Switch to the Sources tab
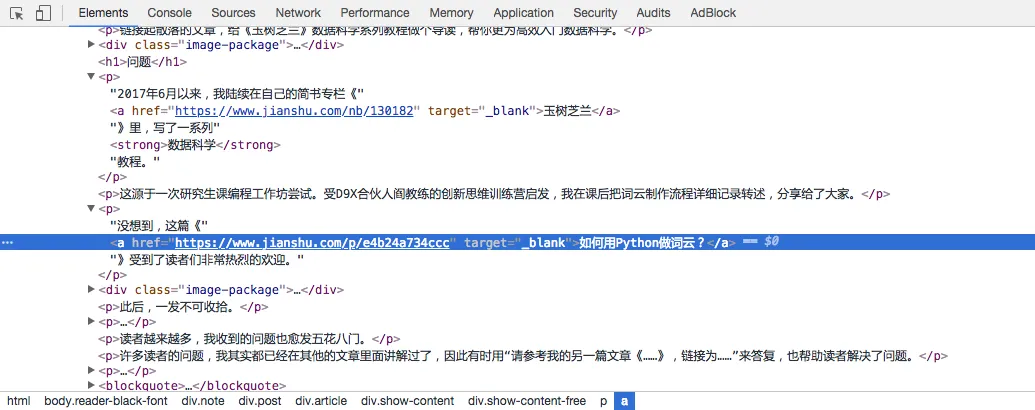 234,13
